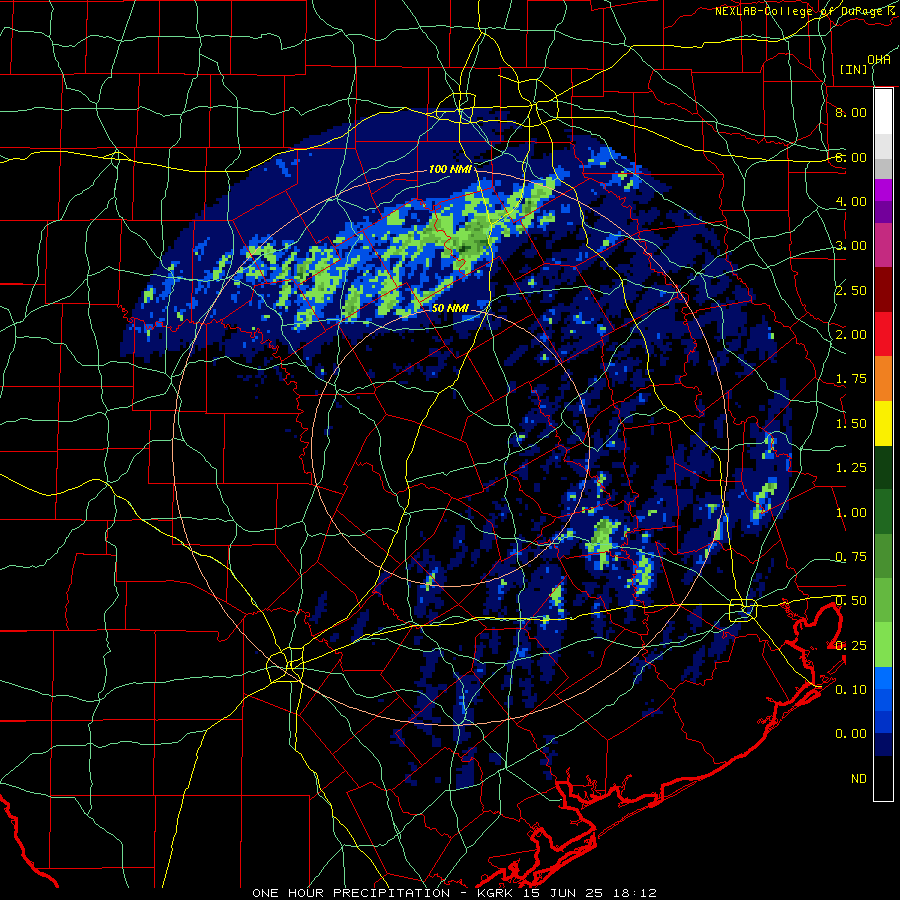Image resolution: width=900 pixels, height=900 pixels.
Task: Click the 18:12 timestamp in the caption
Action: coord(634,893)
